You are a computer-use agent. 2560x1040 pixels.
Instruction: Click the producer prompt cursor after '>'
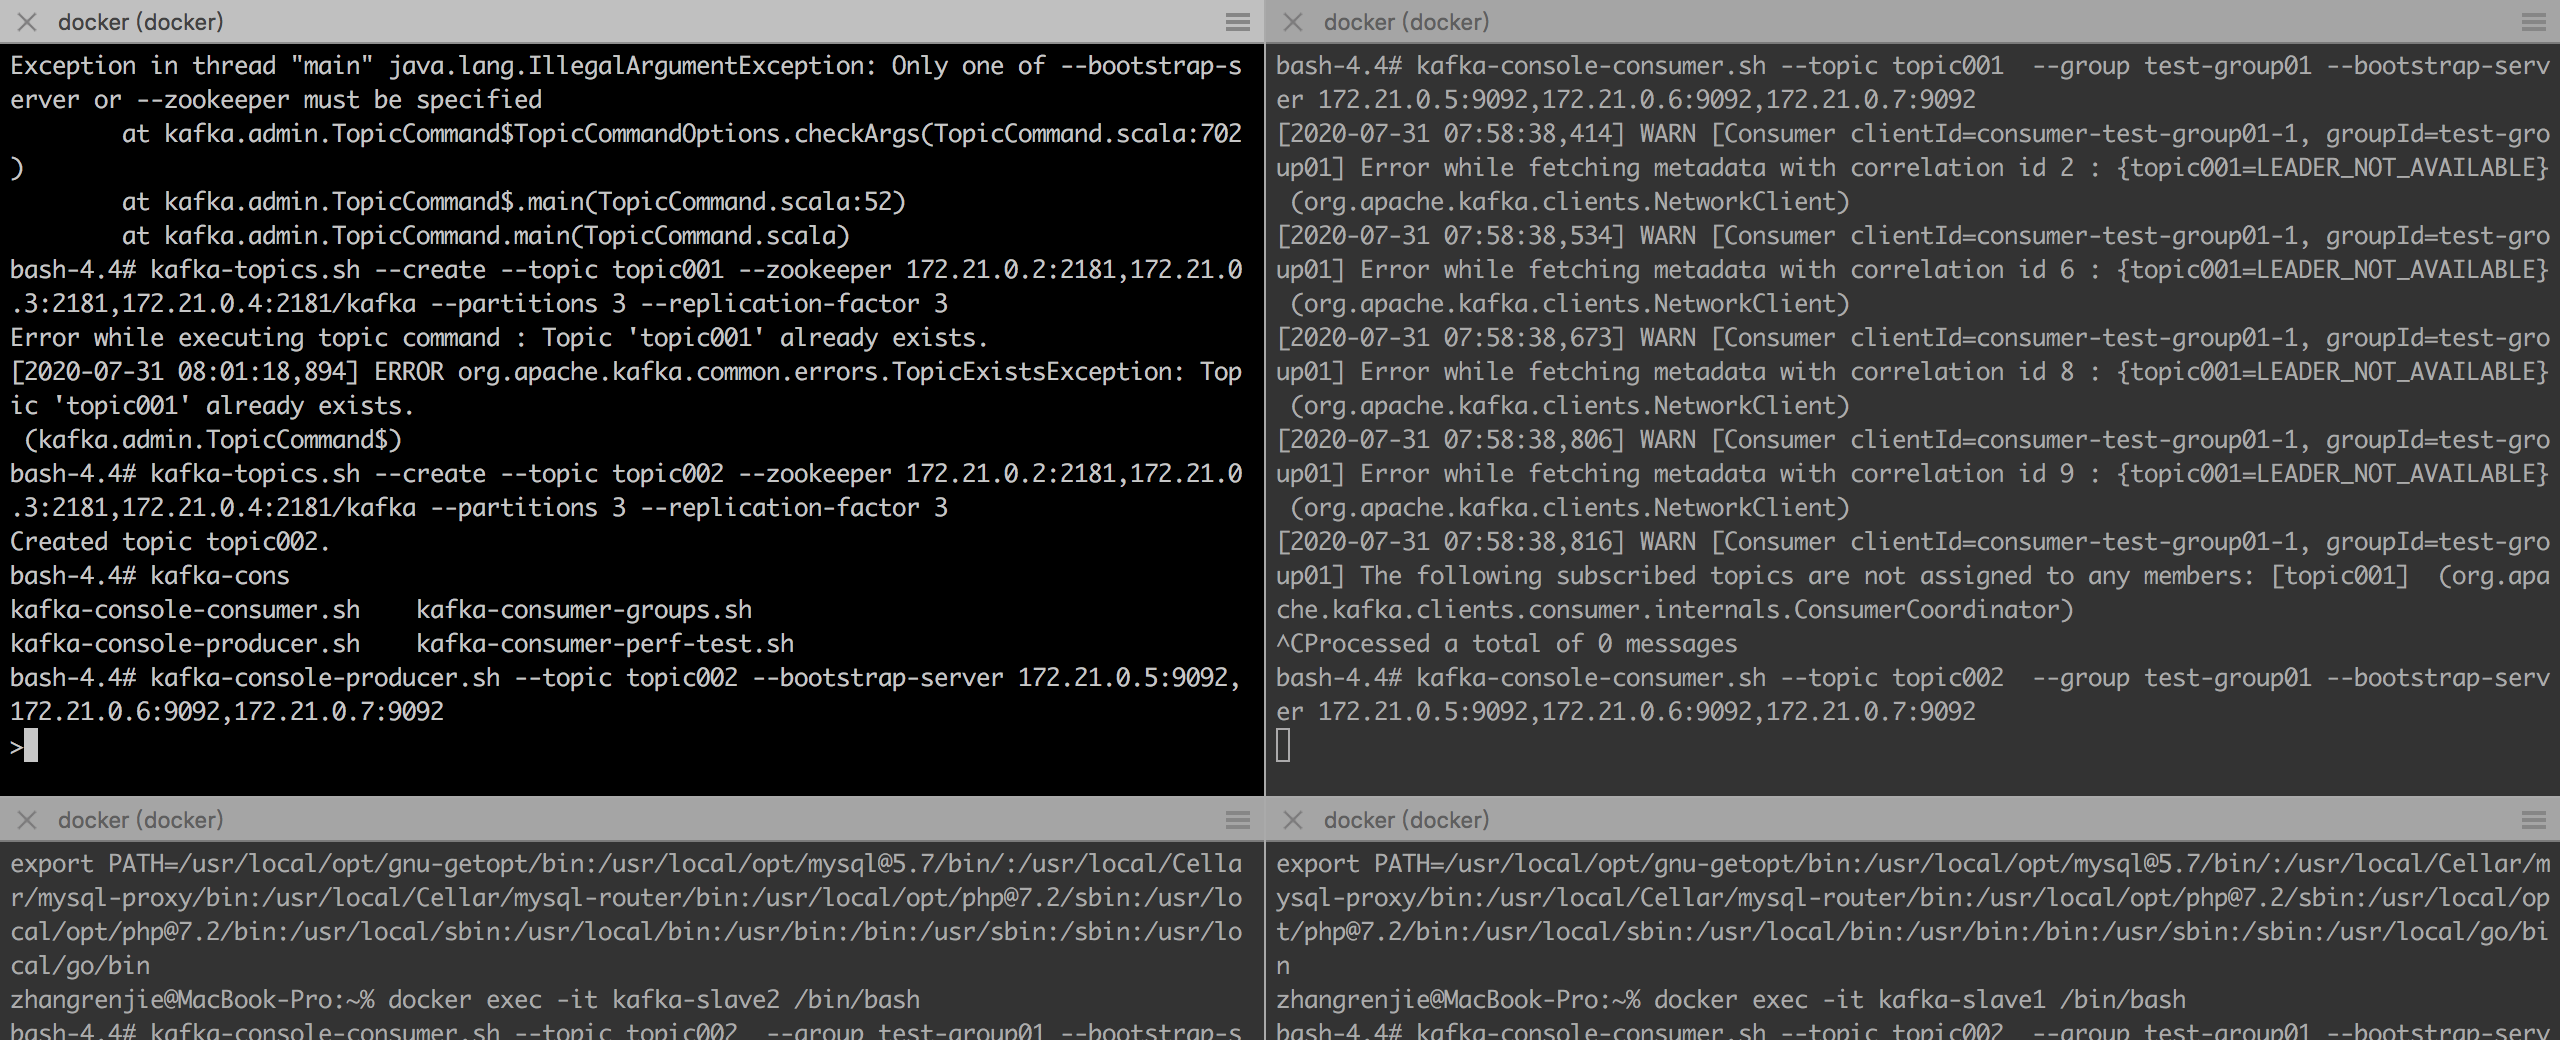pos(31,746)
